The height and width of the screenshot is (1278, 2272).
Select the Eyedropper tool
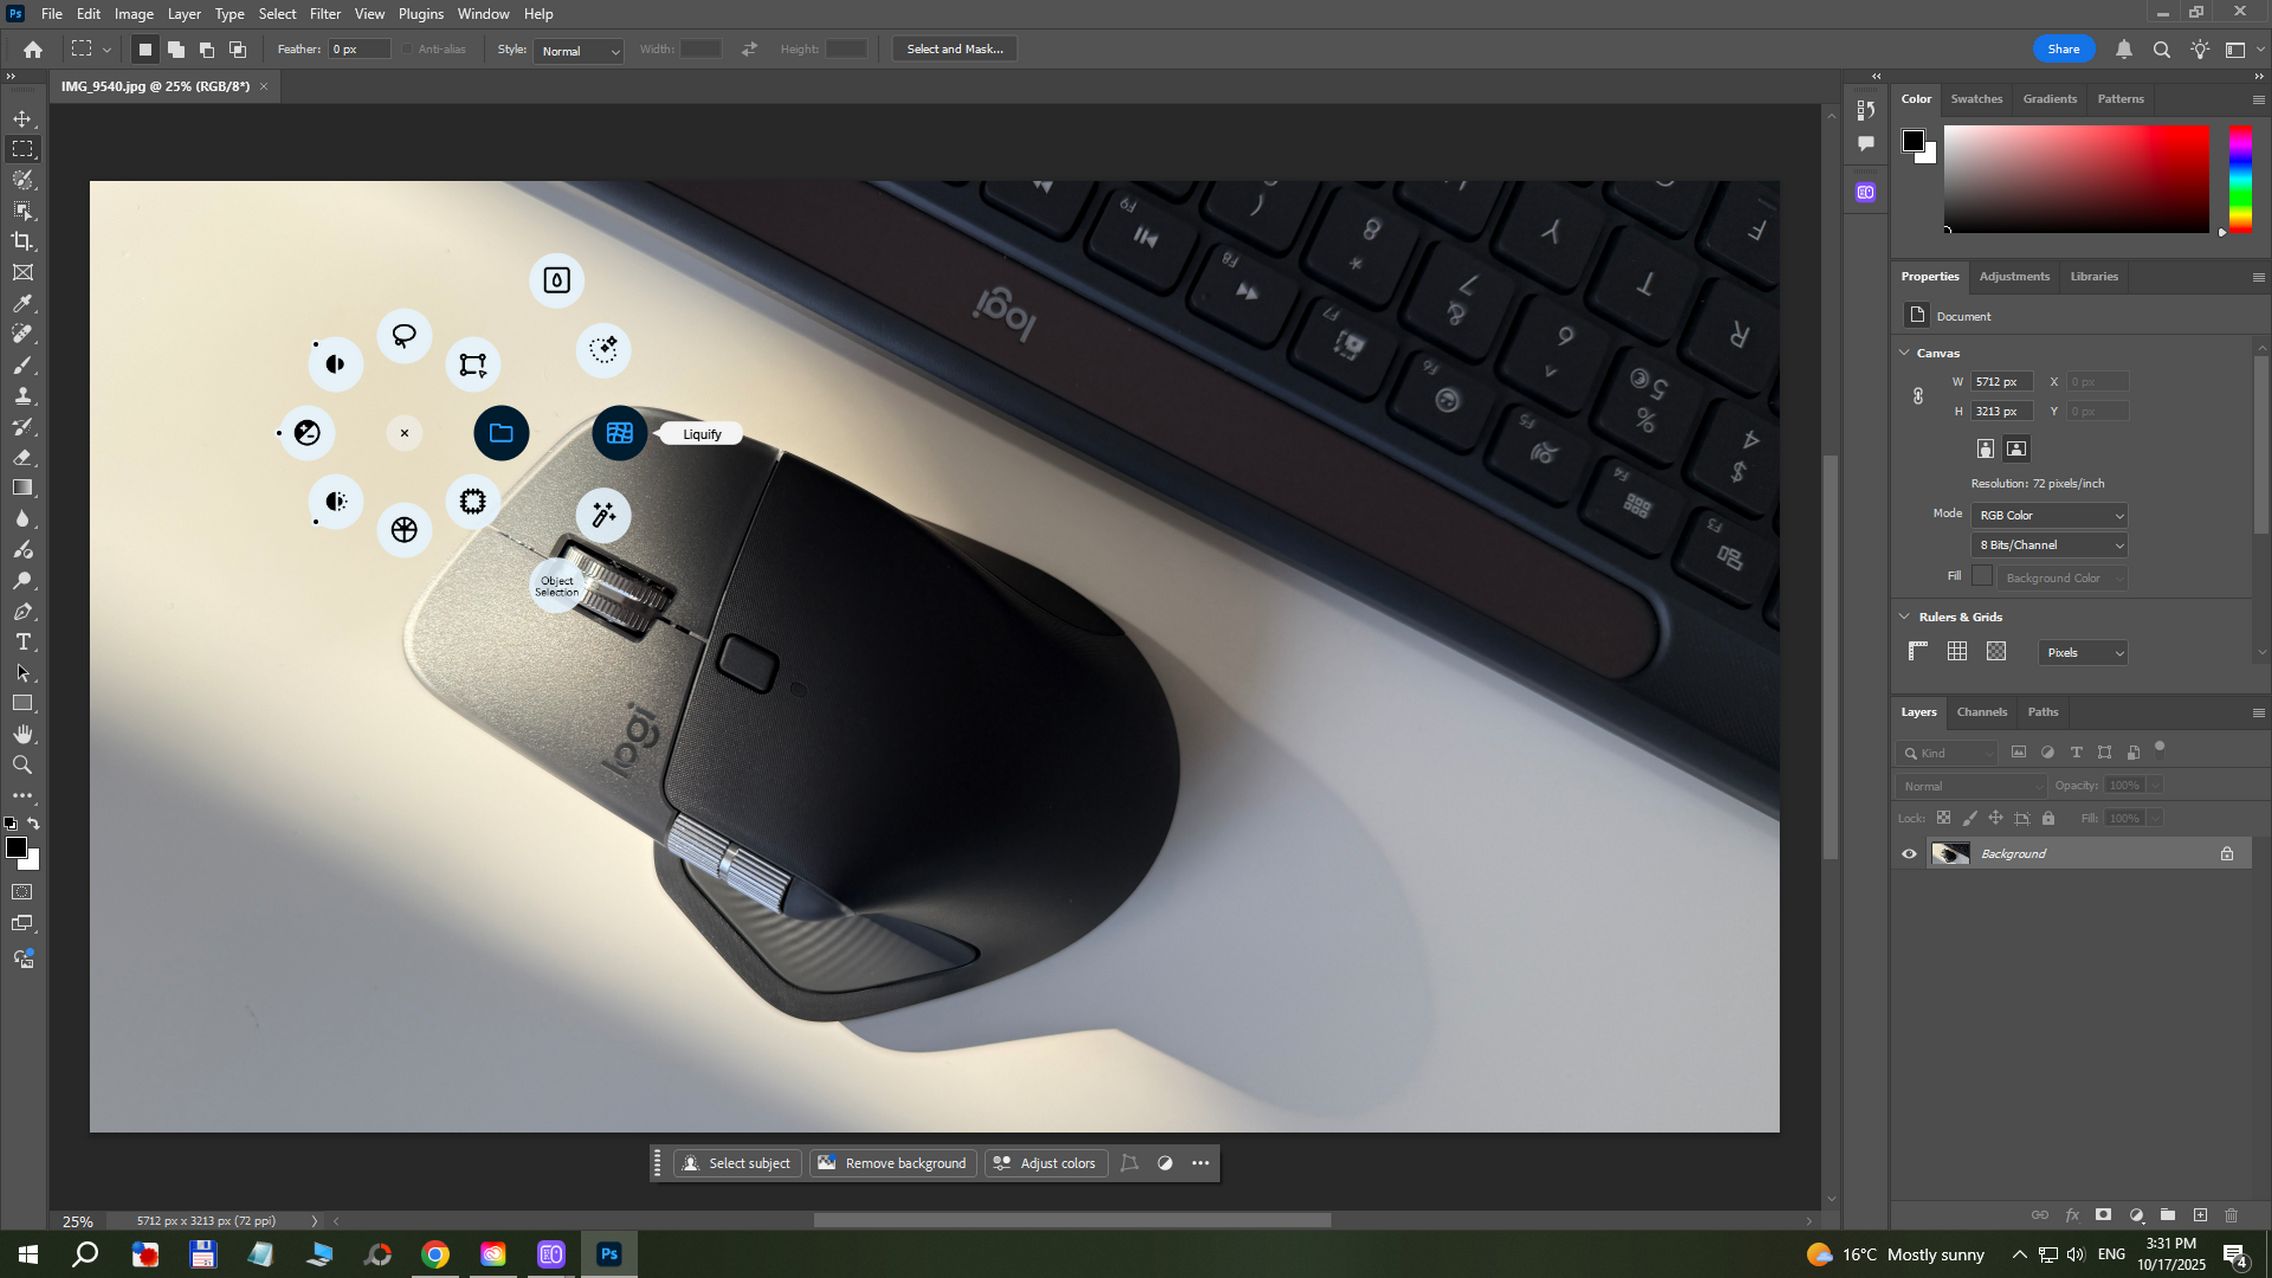(x=22, y=303)
